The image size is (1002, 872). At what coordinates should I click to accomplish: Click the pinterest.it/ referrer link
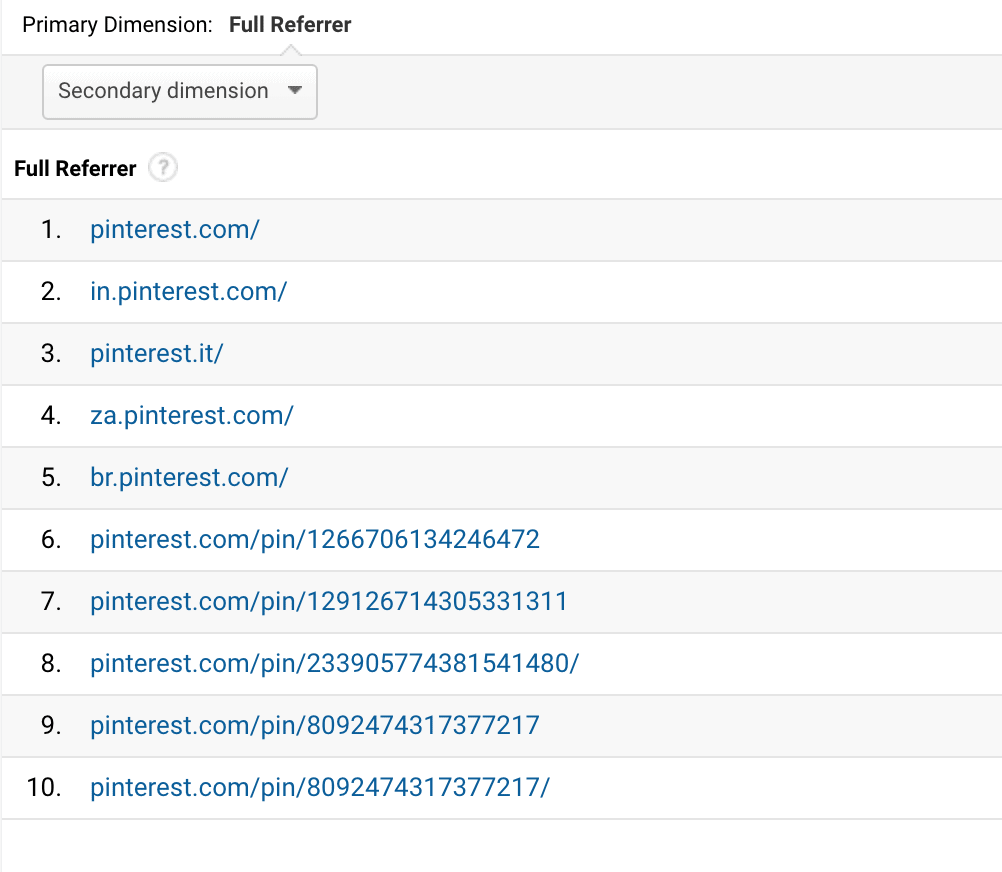[x=156, y=353]
